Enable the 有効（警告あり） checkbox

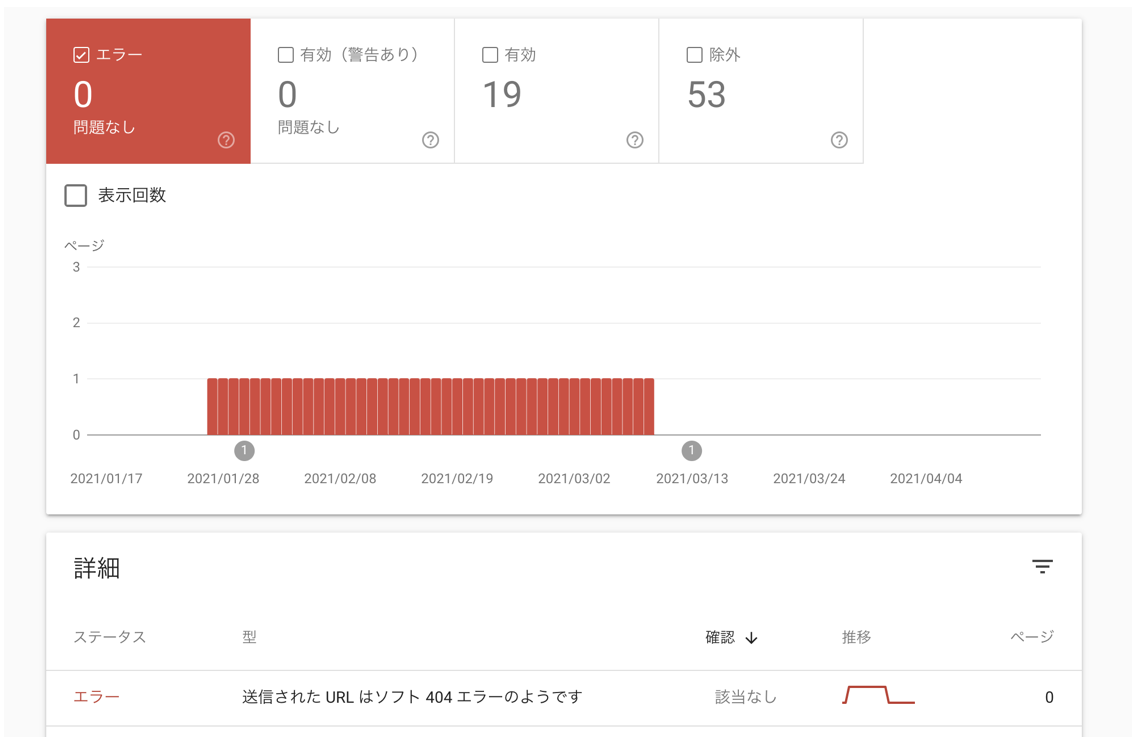pyautogui.click(x=286, y=55)
